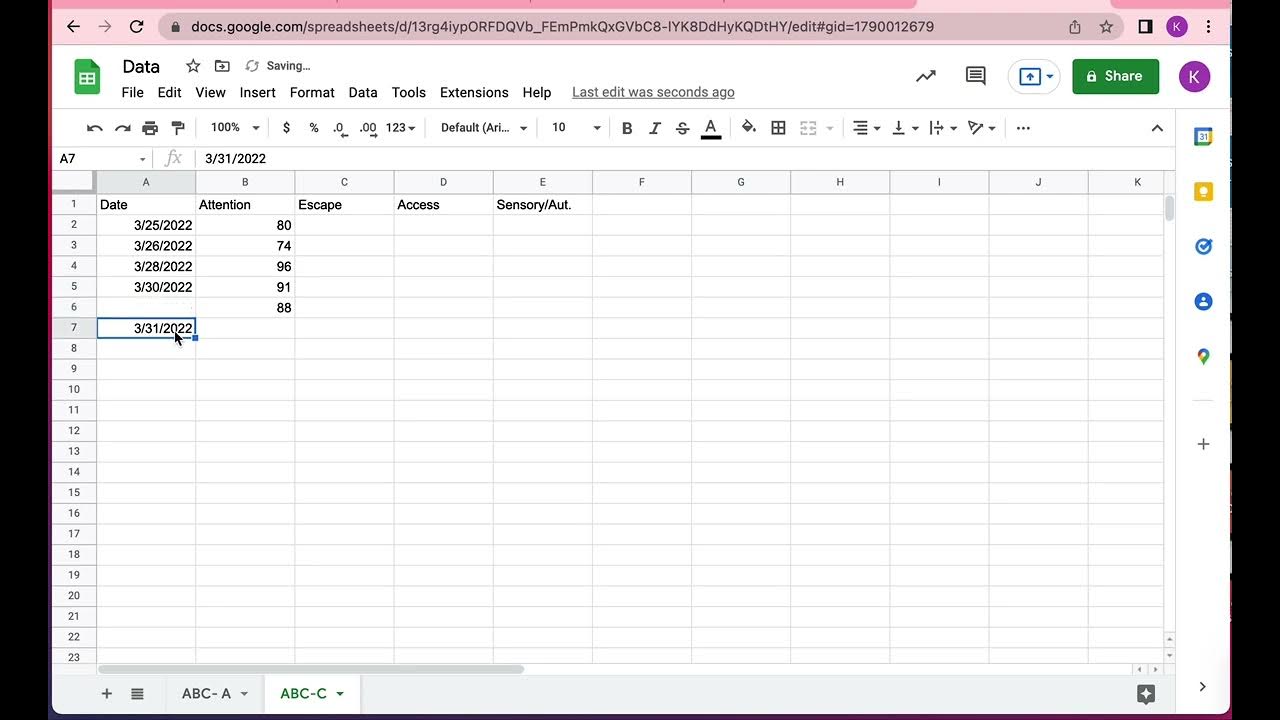Open Google Keep side panel
1280x720 pixels.
point(1203,192)
